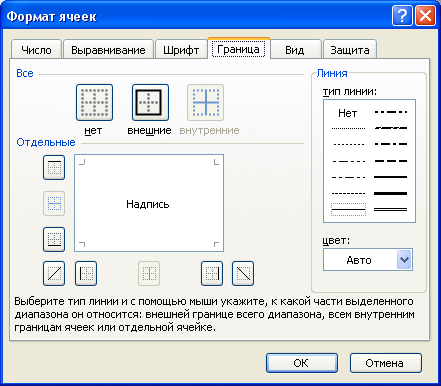Viewport: 441px width, 386px height.
Task: Select the Граница tab
Action: click(238, 49)
